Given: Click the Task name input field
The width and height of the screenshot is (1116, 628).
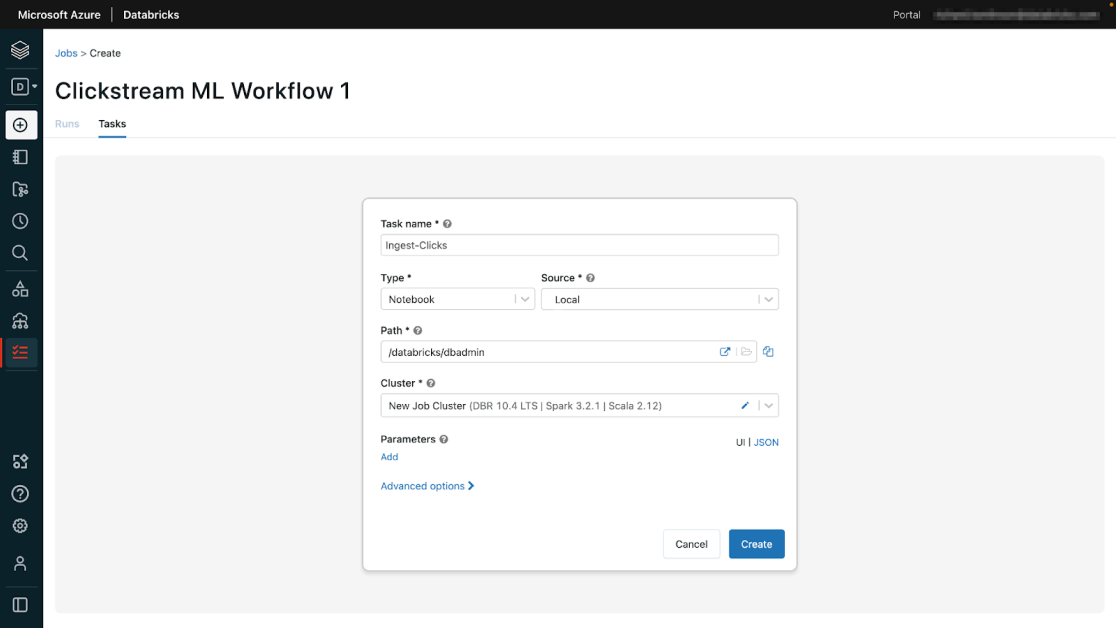Looking at the screenshot, I should pyautogui.click(x=579, y=245).
